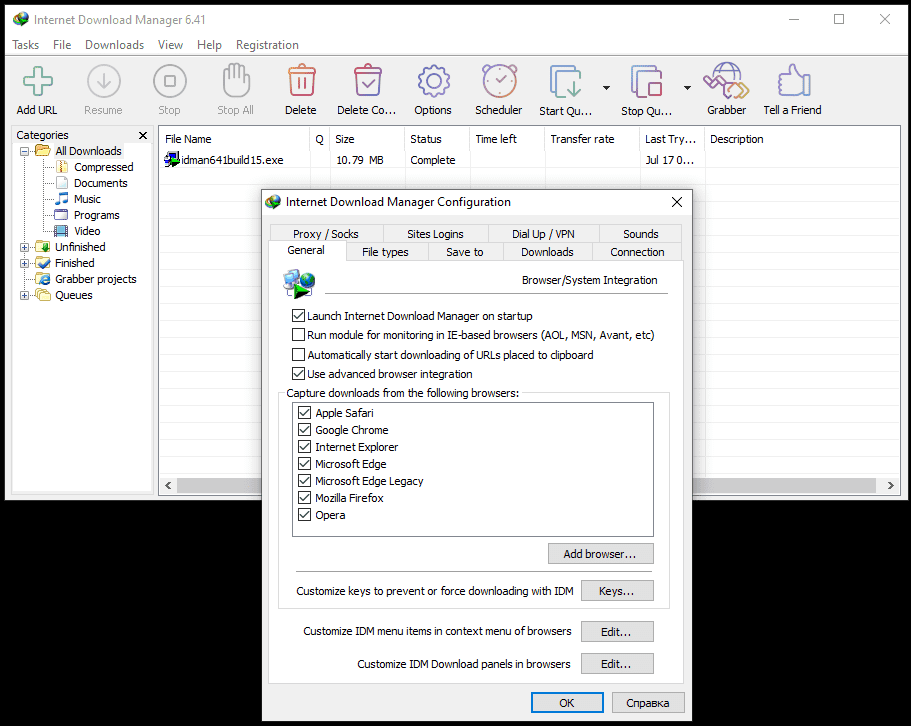
Task: Click the Add browser... button
Action: tap(600, 554)
